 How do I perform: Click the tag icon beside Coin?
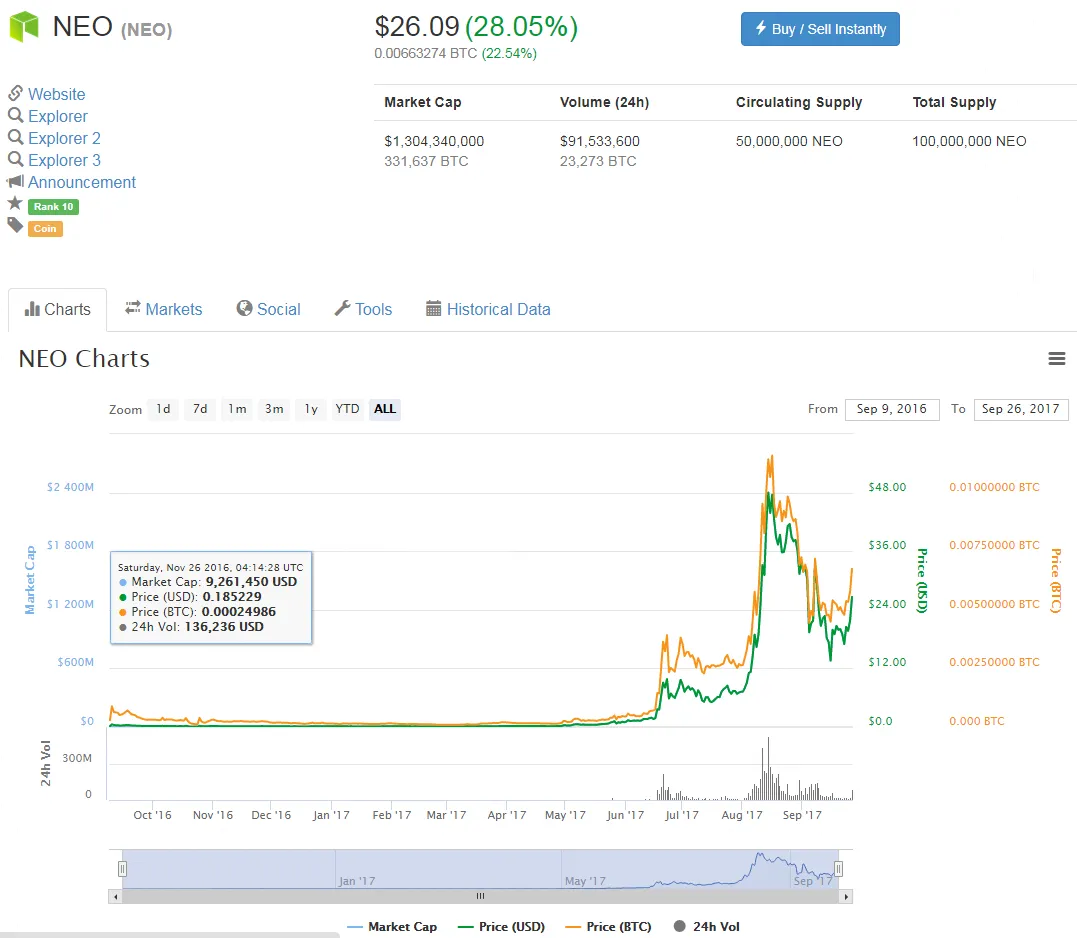[15, 225]
